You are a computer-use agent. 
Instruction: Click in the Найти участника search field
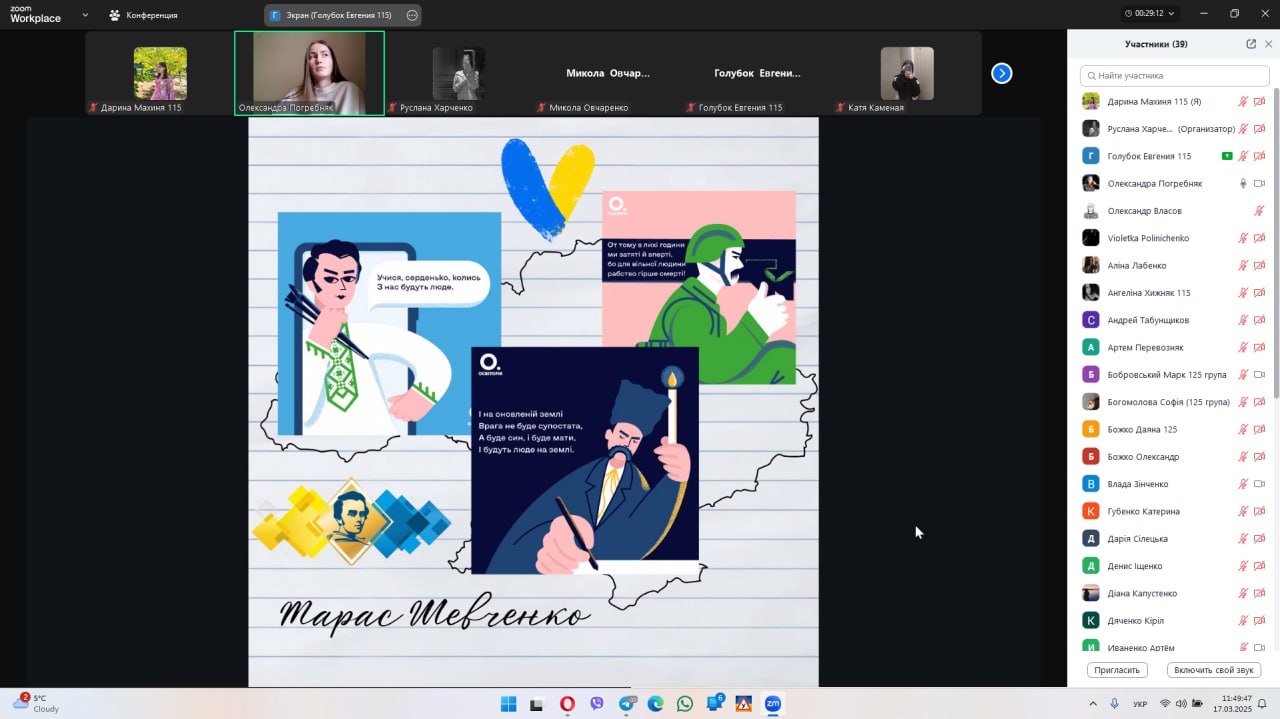click(1175, 75)
